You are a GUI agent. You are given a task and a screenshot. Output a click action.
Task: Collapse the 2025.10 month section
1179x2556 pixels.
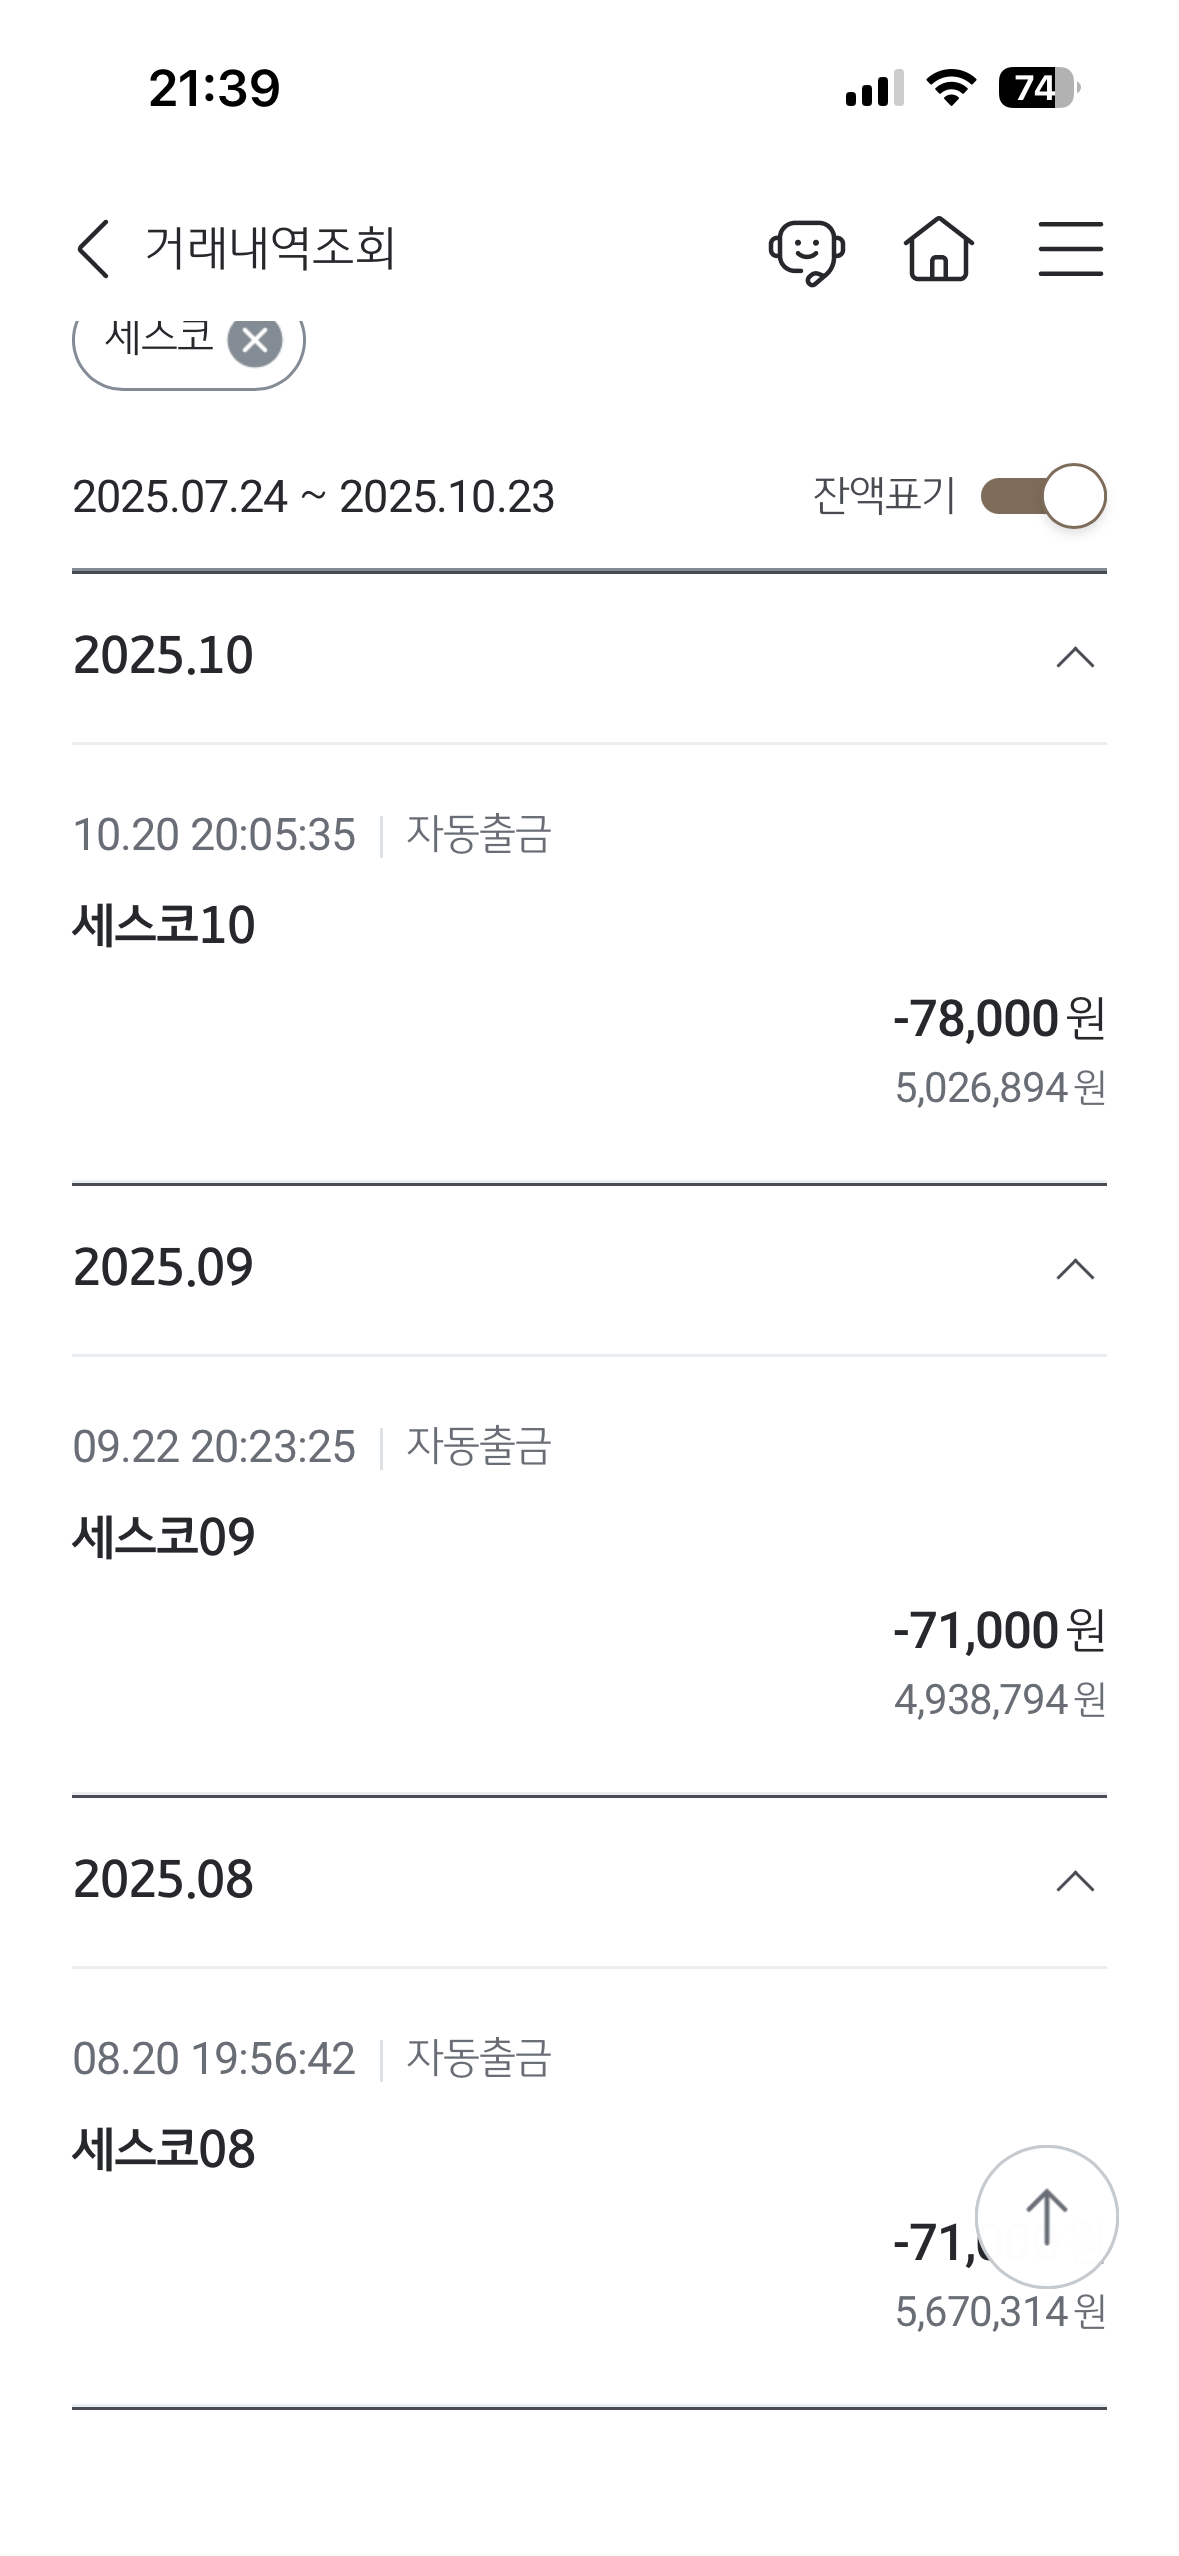(x=1075, y=657)
